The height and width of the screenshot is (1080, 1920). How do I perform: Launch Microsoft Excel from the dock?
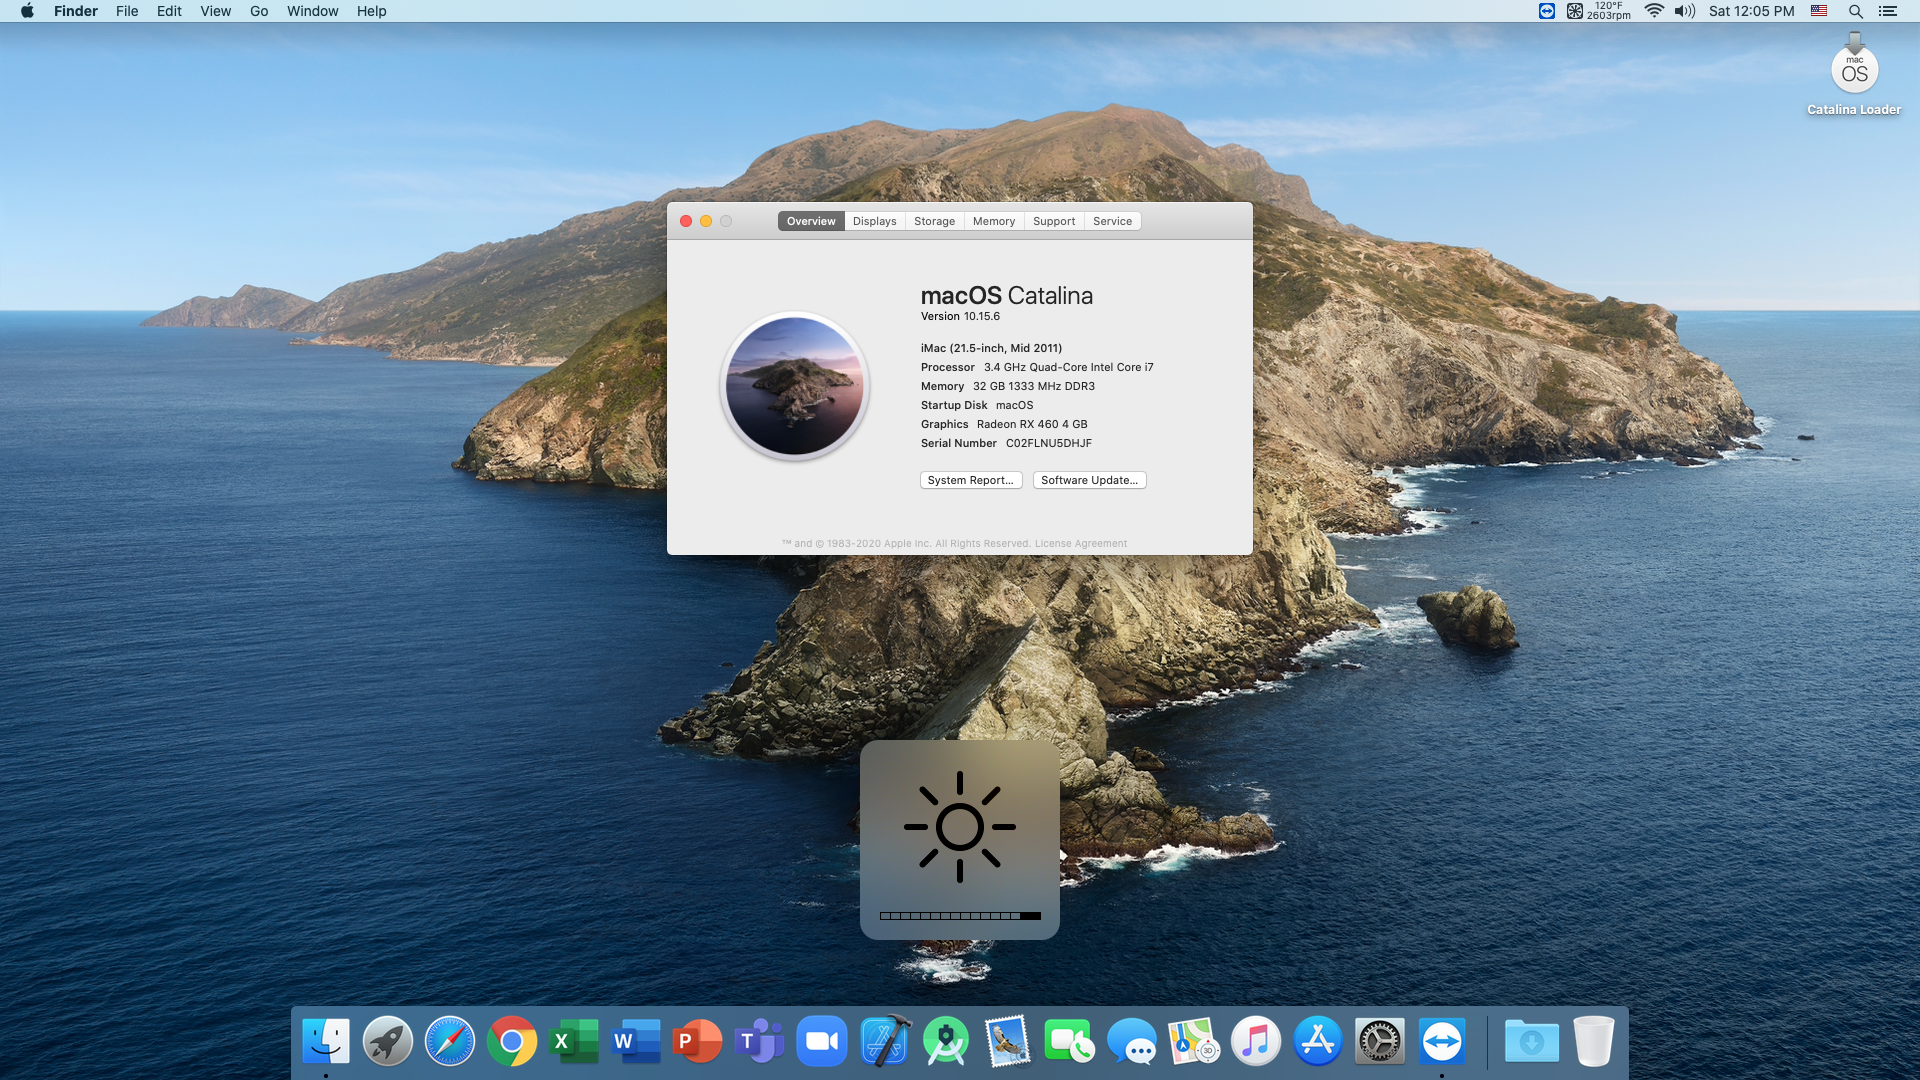pyautogui.click(x=574, y=1042)
